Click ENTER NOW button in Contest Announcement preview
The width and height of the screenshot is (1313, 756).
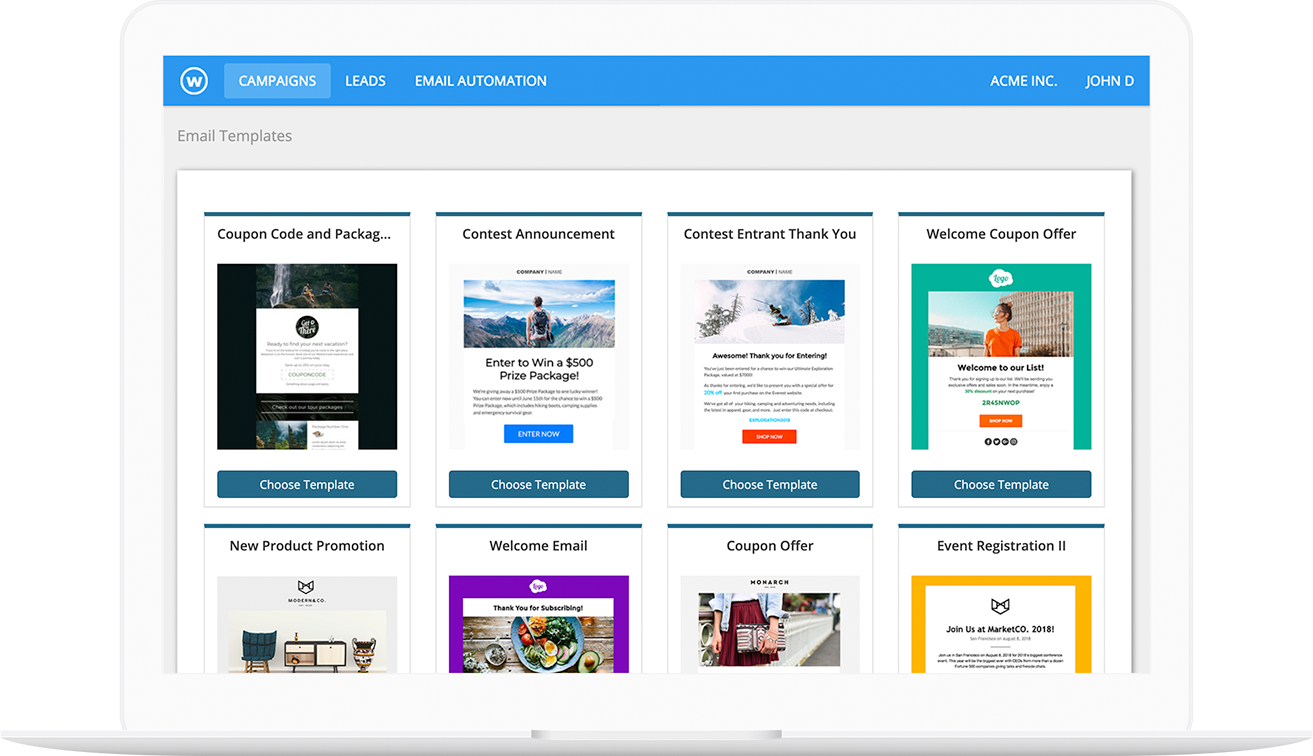pos(538,434)
